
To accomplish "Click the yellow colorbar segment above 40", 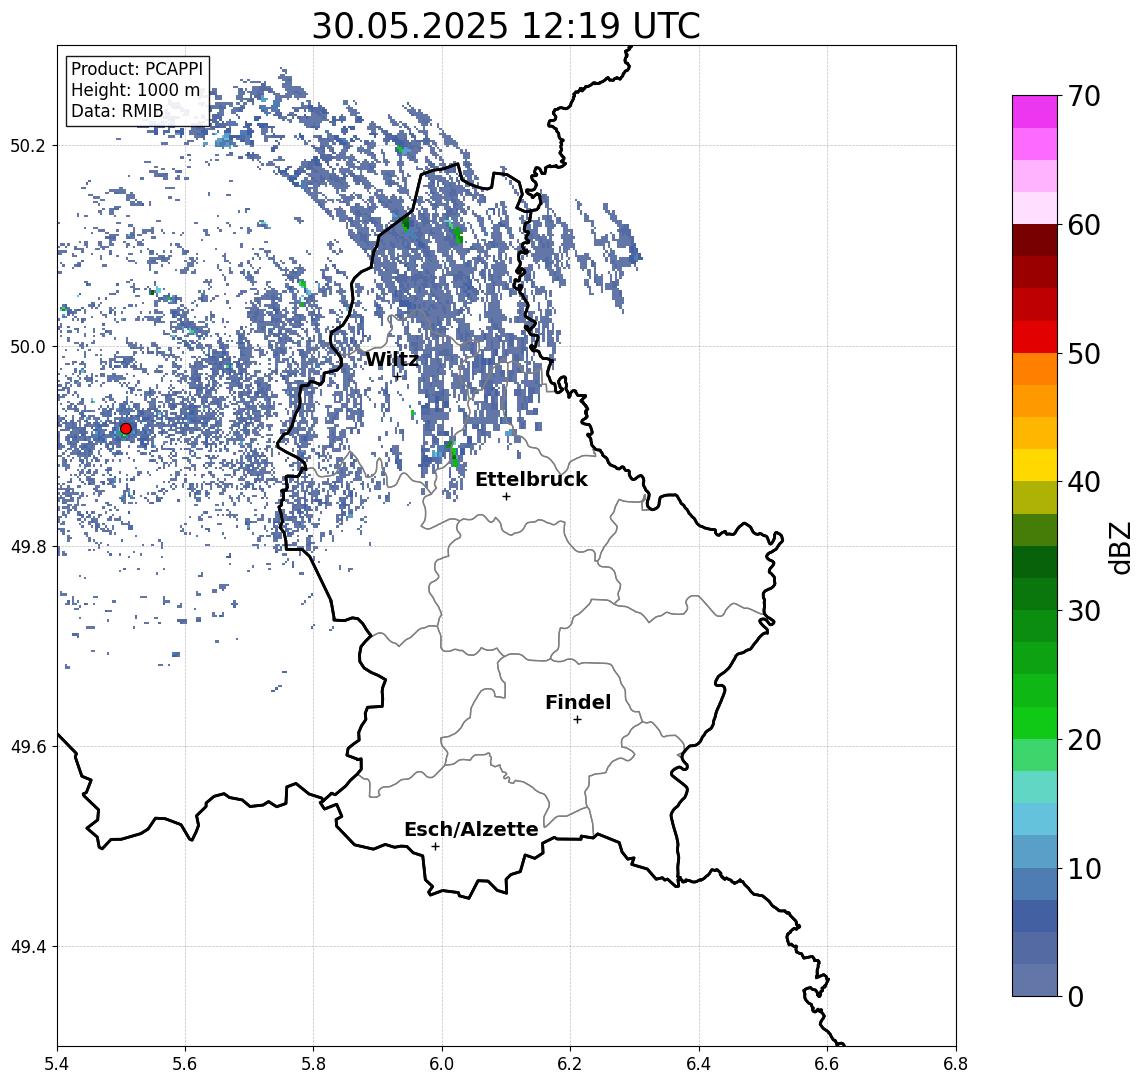I will coord(1035,465).
